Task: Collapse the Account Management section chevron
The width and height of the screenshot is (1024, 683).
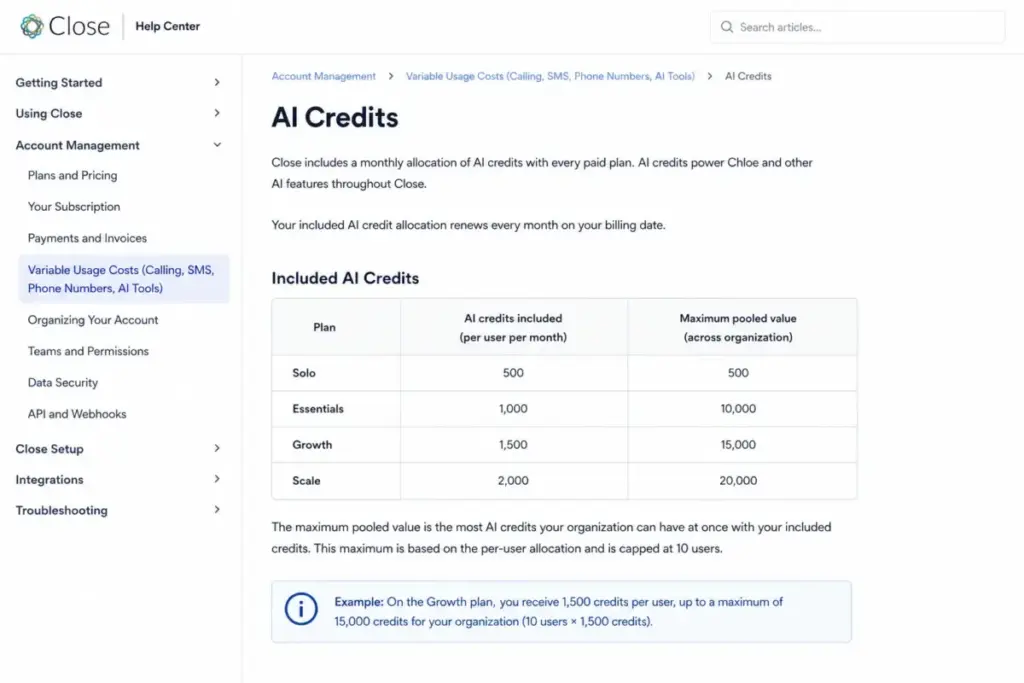Action: 217,145
